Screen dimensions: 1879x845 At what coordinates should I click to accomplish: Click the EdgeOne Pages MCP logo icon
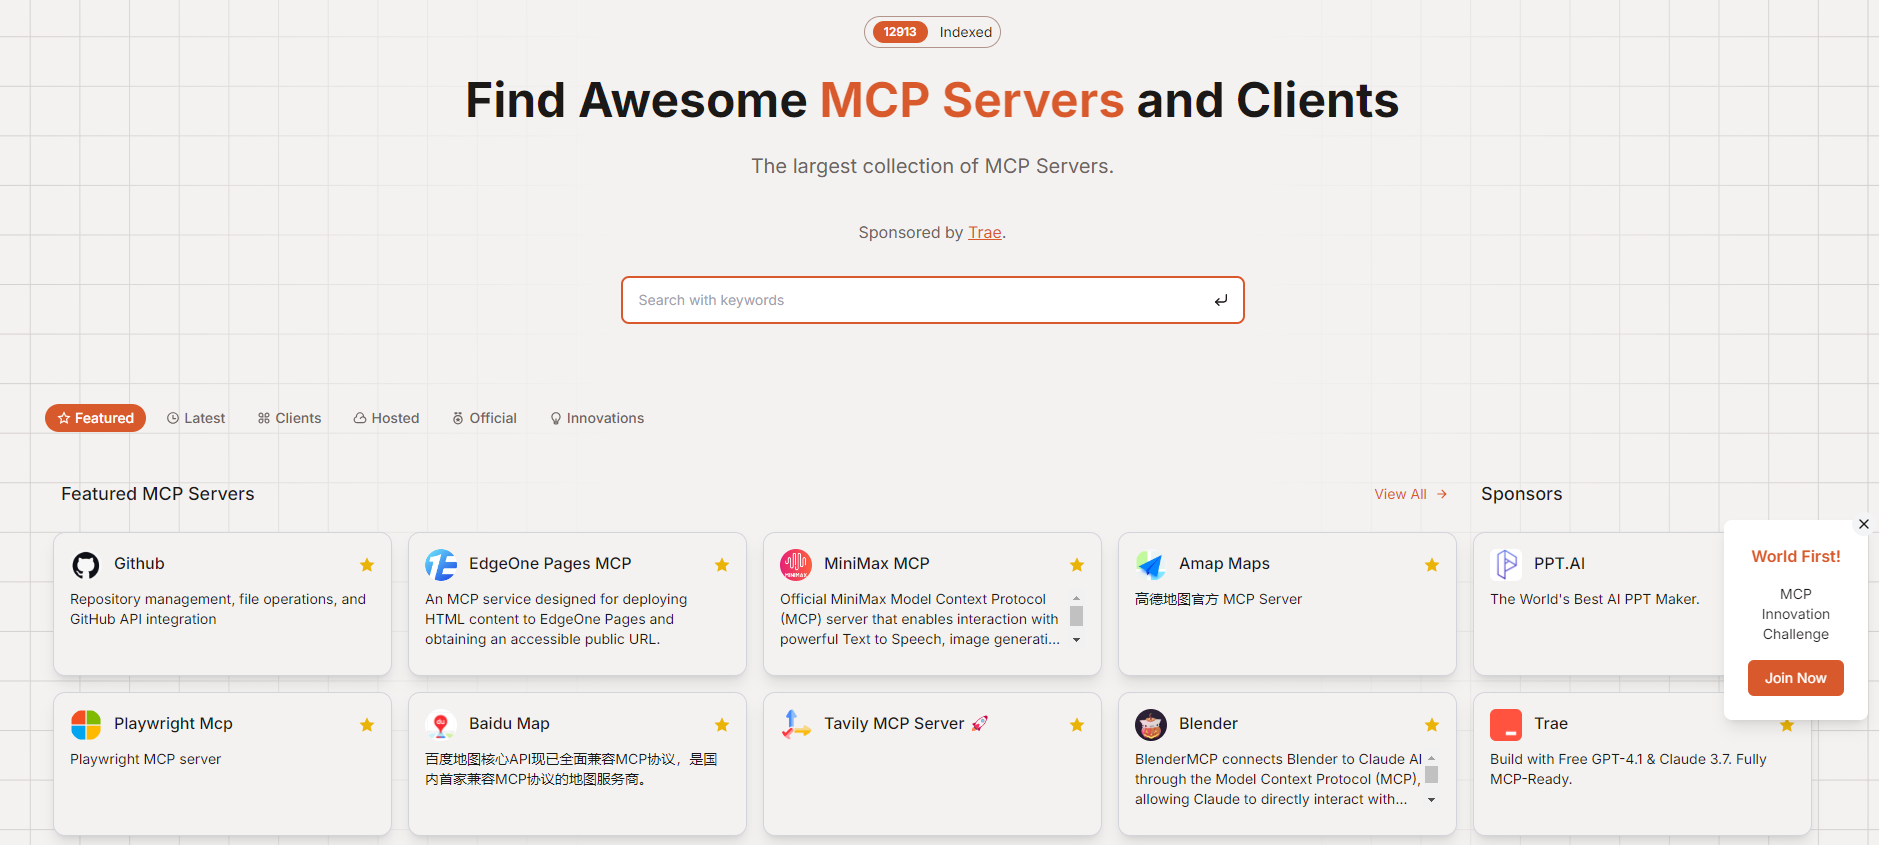tap(441, 565)
